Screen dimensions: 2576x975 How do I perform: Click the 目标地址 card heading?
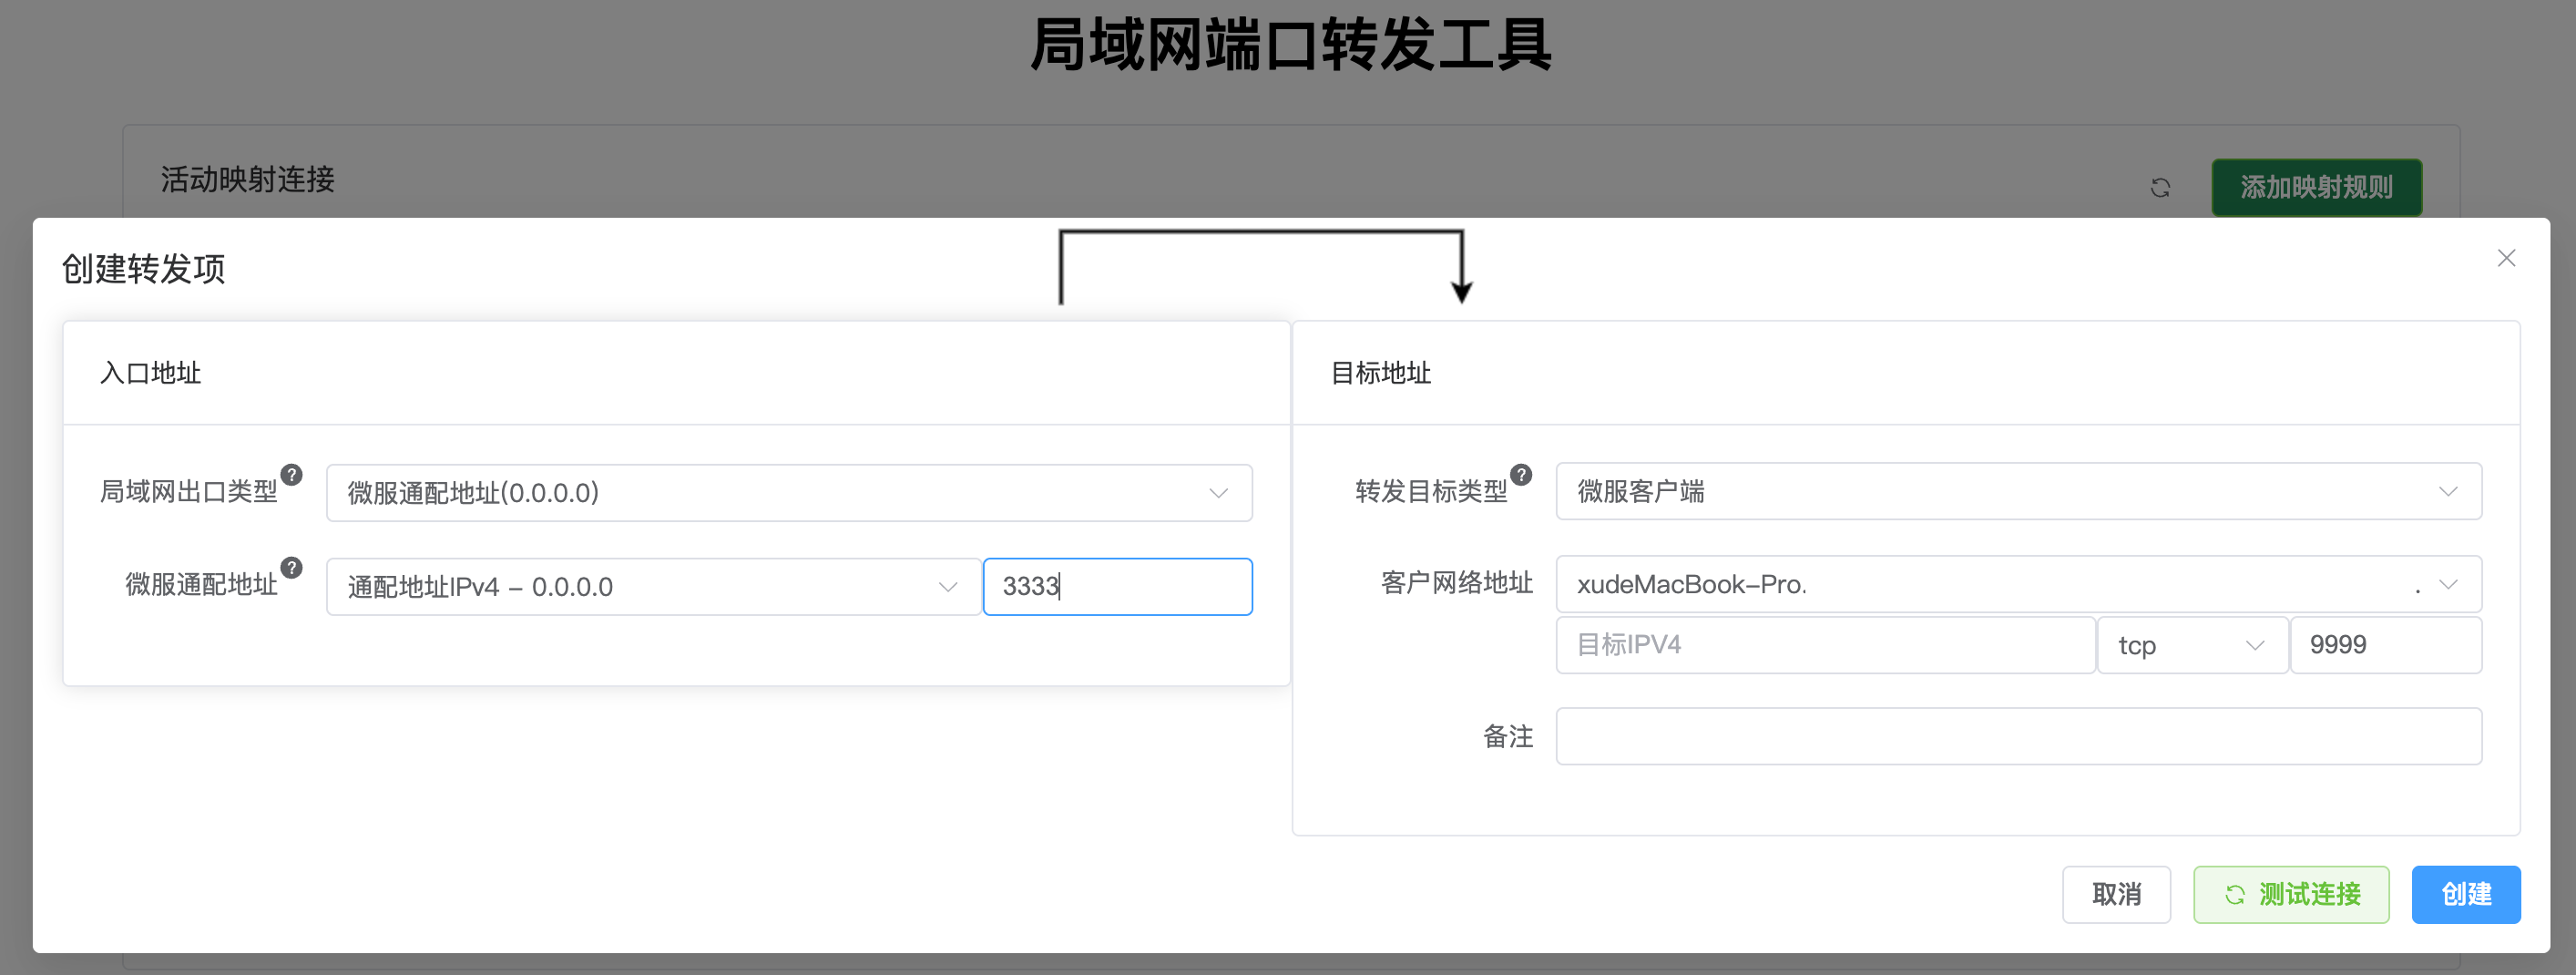pos(1380,373)
